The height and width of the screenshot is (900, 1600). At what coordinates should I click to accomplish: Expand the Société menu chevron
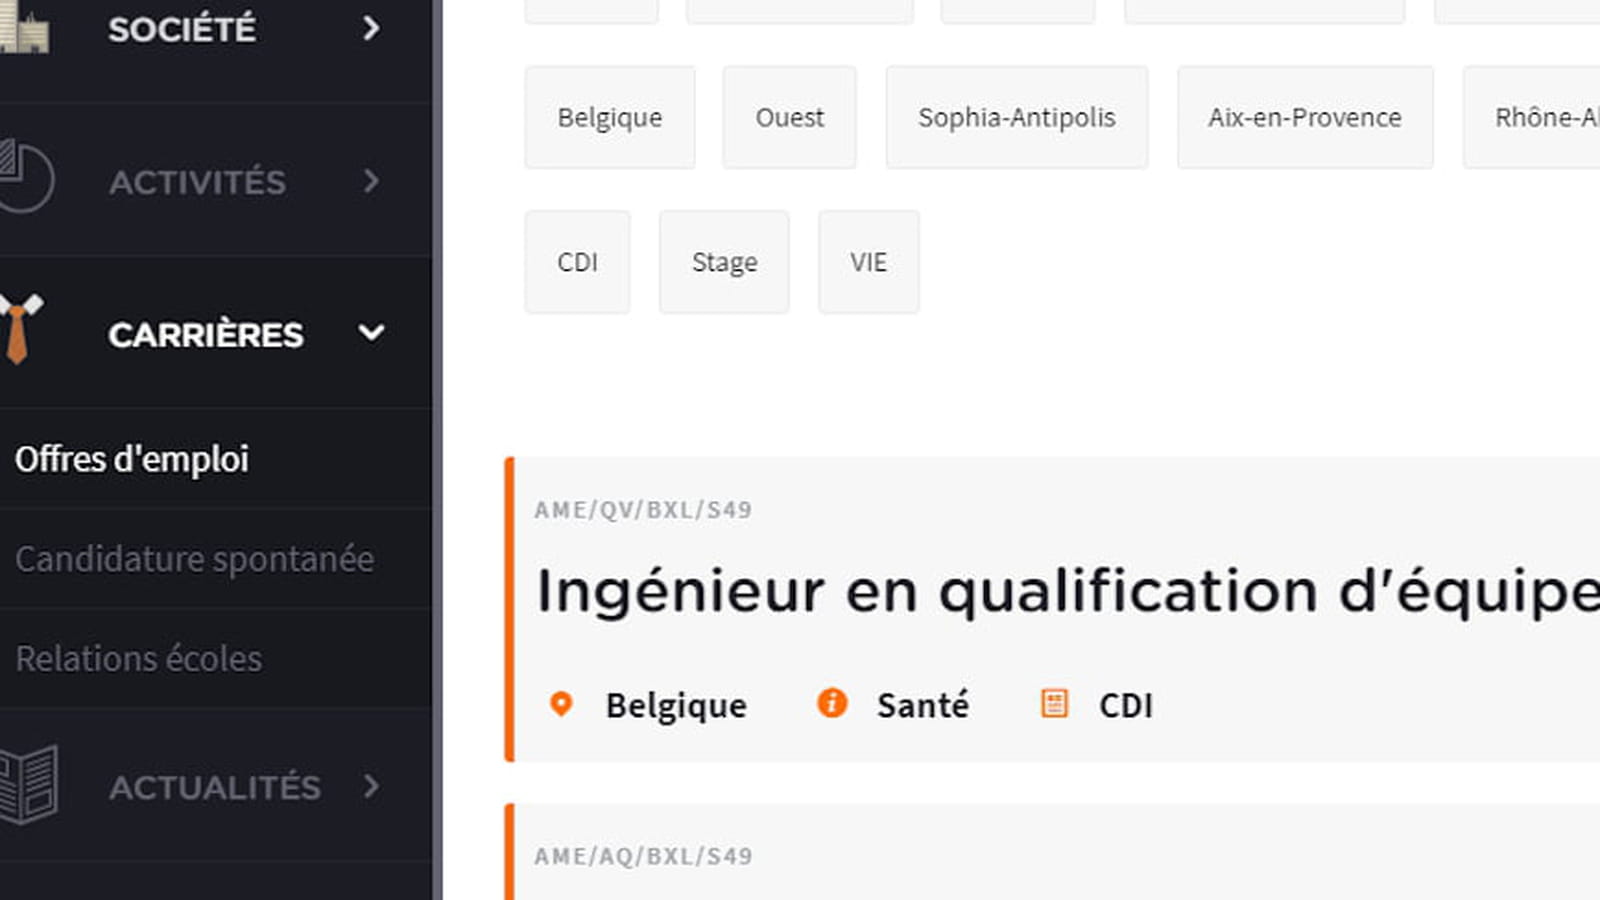(x=371, y=28)
